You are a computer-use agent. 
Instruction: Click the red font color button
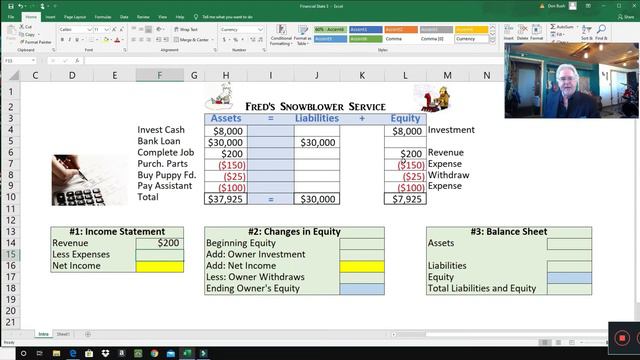tap(118, 40)
